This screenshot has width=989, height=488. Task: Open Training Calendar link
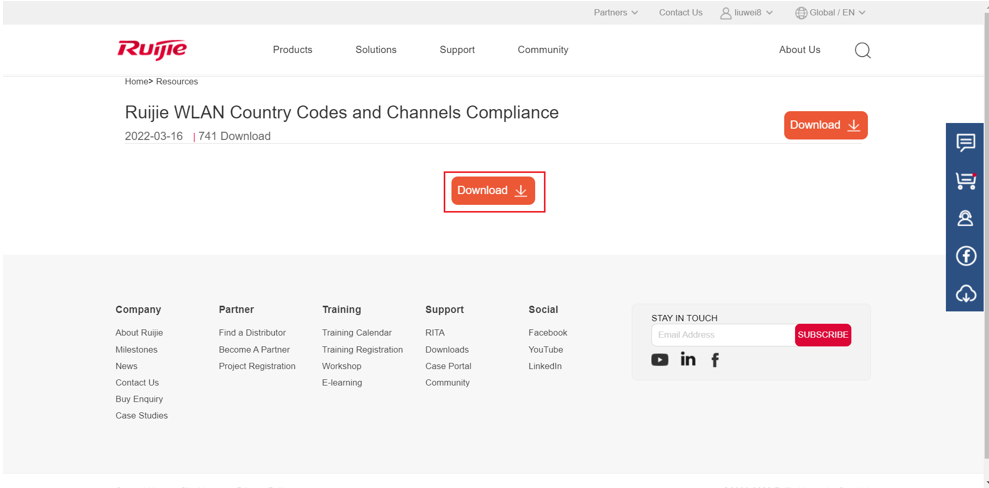(x=356, y=333)
